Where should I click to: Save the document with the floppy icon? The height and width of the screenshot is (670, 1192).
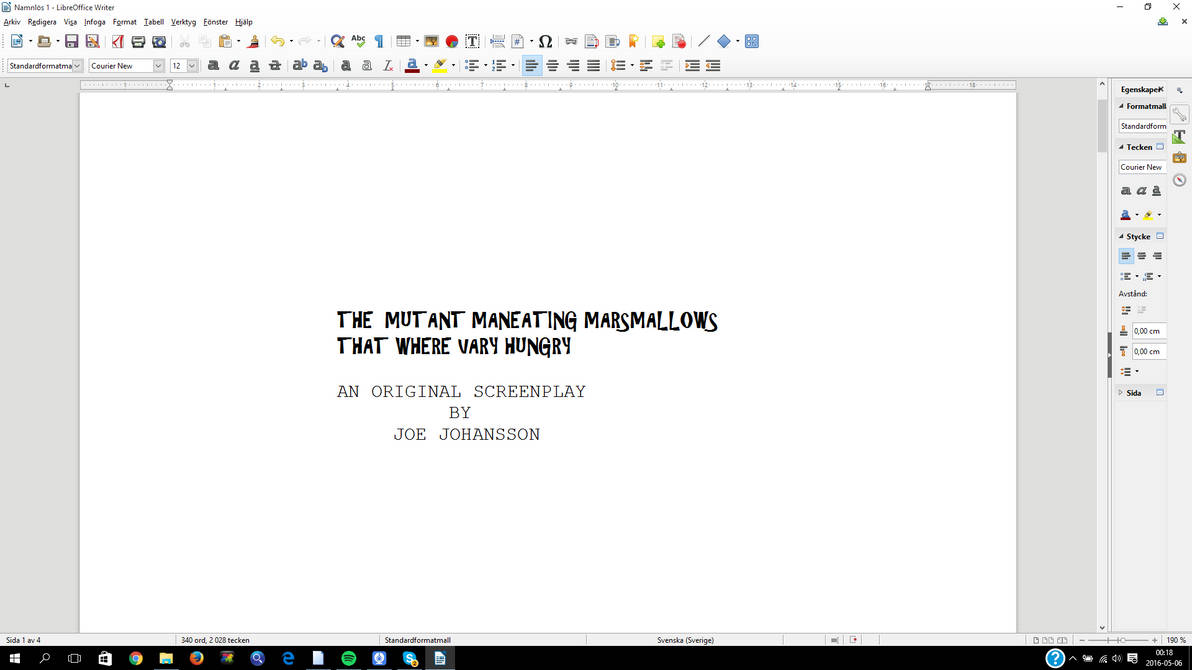(x=71, y=41)
